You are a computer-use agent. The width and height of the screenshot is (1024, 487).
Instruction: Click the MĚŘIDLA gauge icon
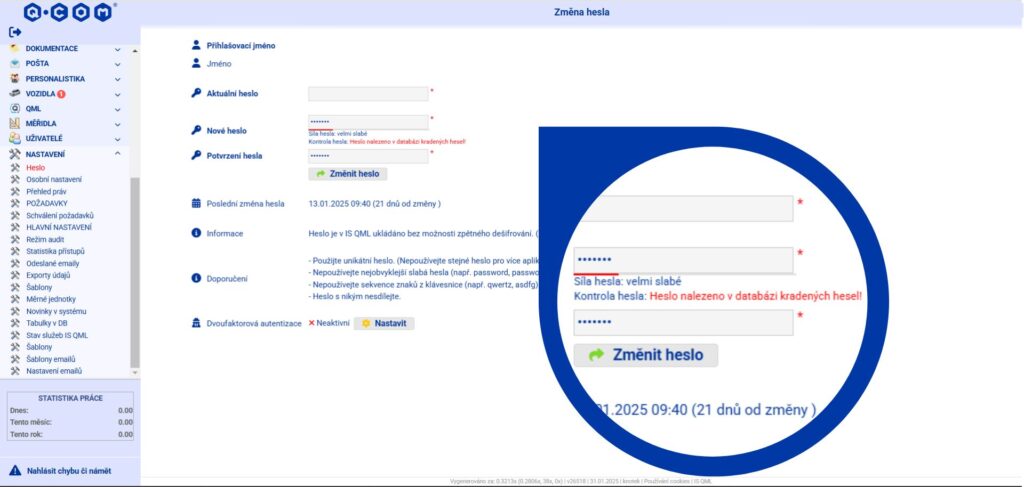tap(15, 123)
